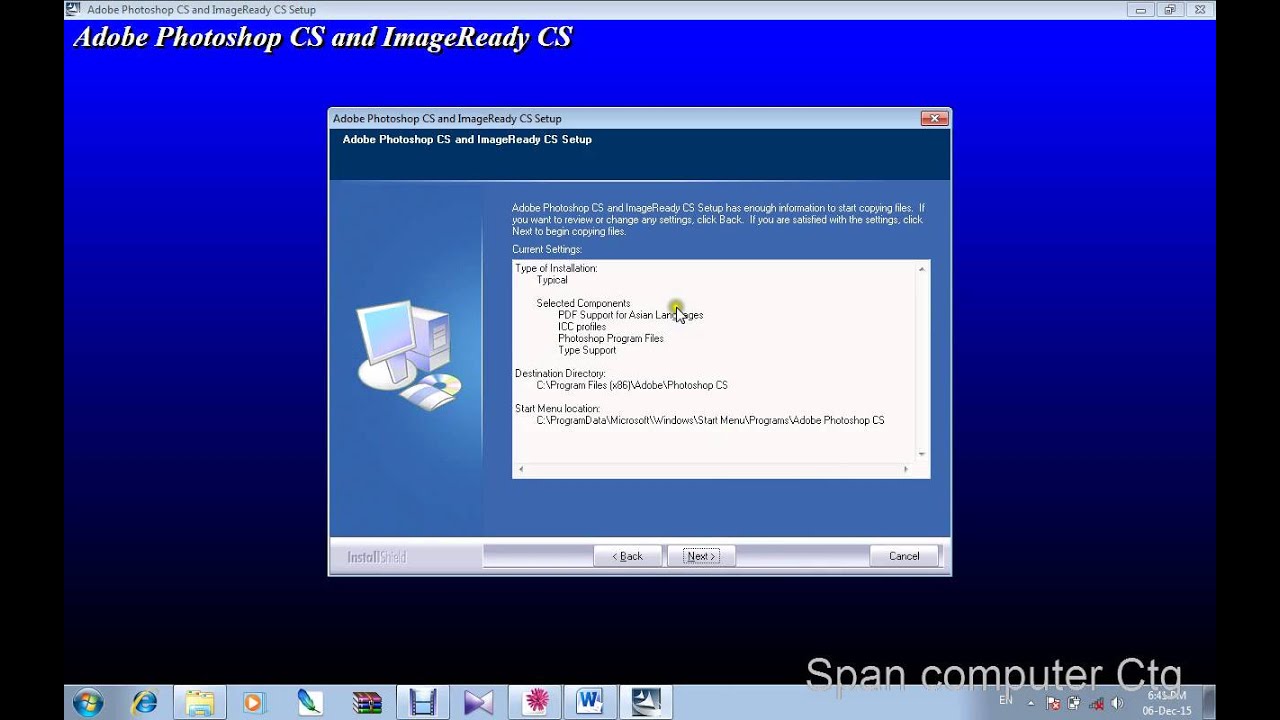Minimize the outer Adobe setup window
Screen dimensions: 1280x720
1143,9
